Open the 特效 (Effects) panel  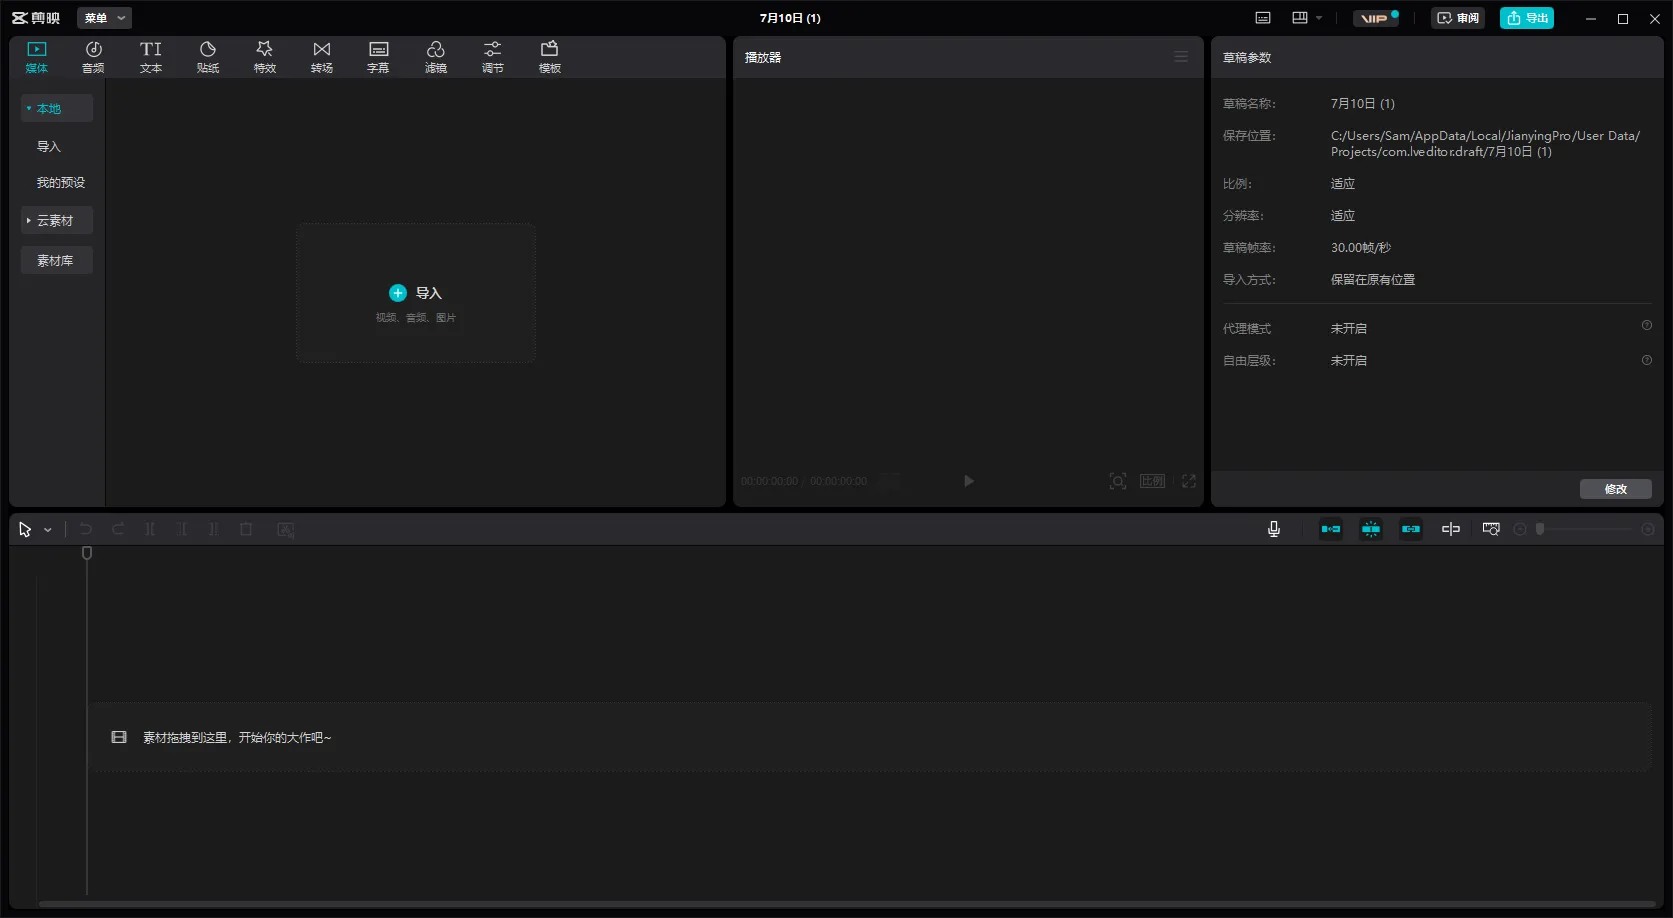point(264,57)
